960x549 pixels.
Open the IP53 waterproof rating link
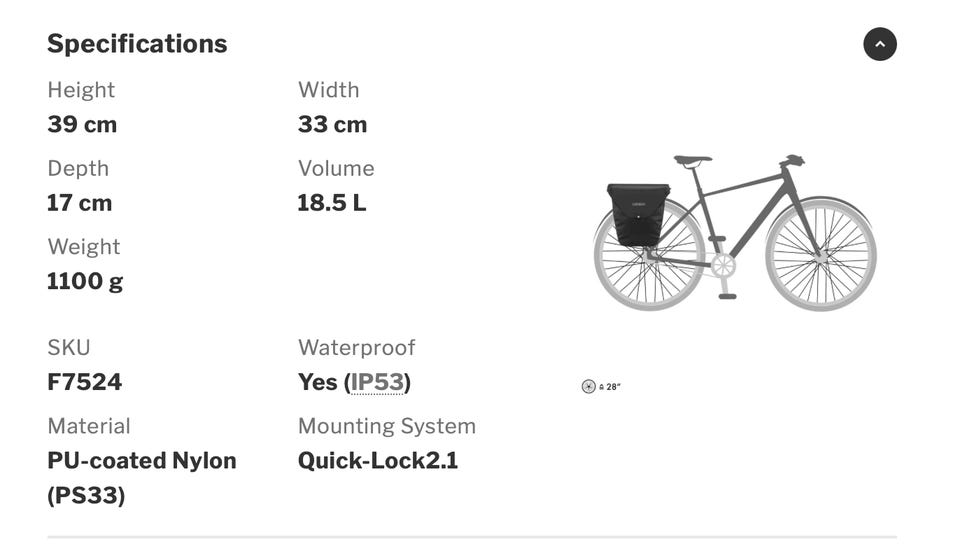[x=377, y=382]
